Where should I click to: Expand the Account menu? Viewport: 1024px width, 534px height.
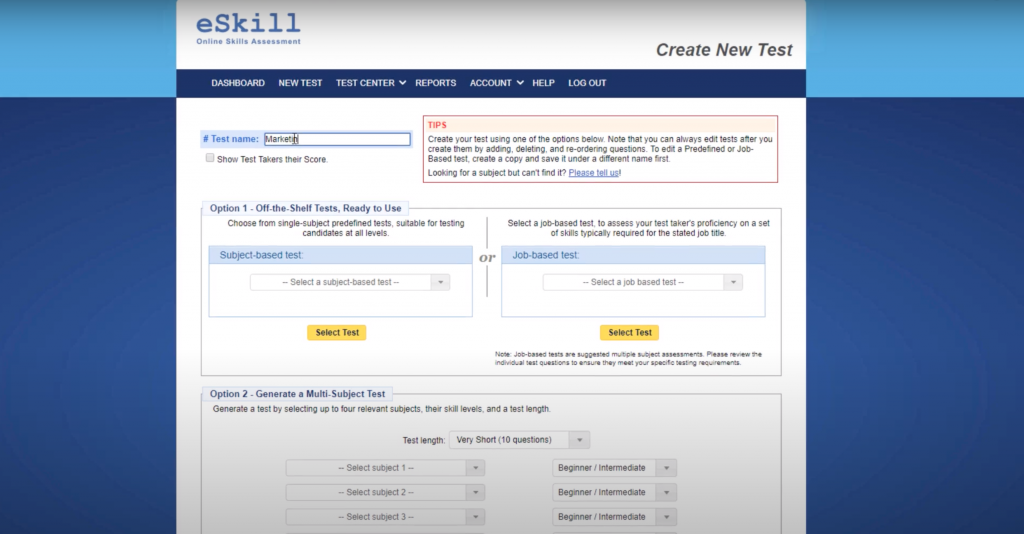click(496, 83)
